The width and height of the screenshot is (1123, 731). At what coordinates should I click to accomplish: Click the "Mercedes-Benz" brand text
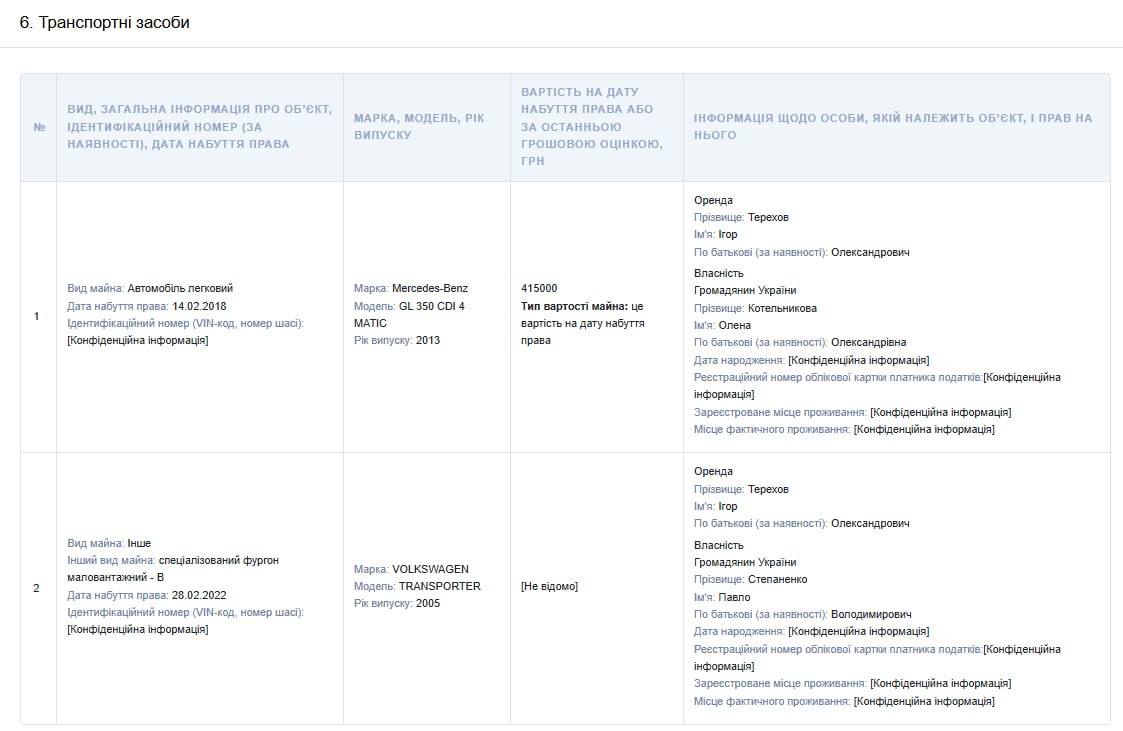(x=430, y=288)
